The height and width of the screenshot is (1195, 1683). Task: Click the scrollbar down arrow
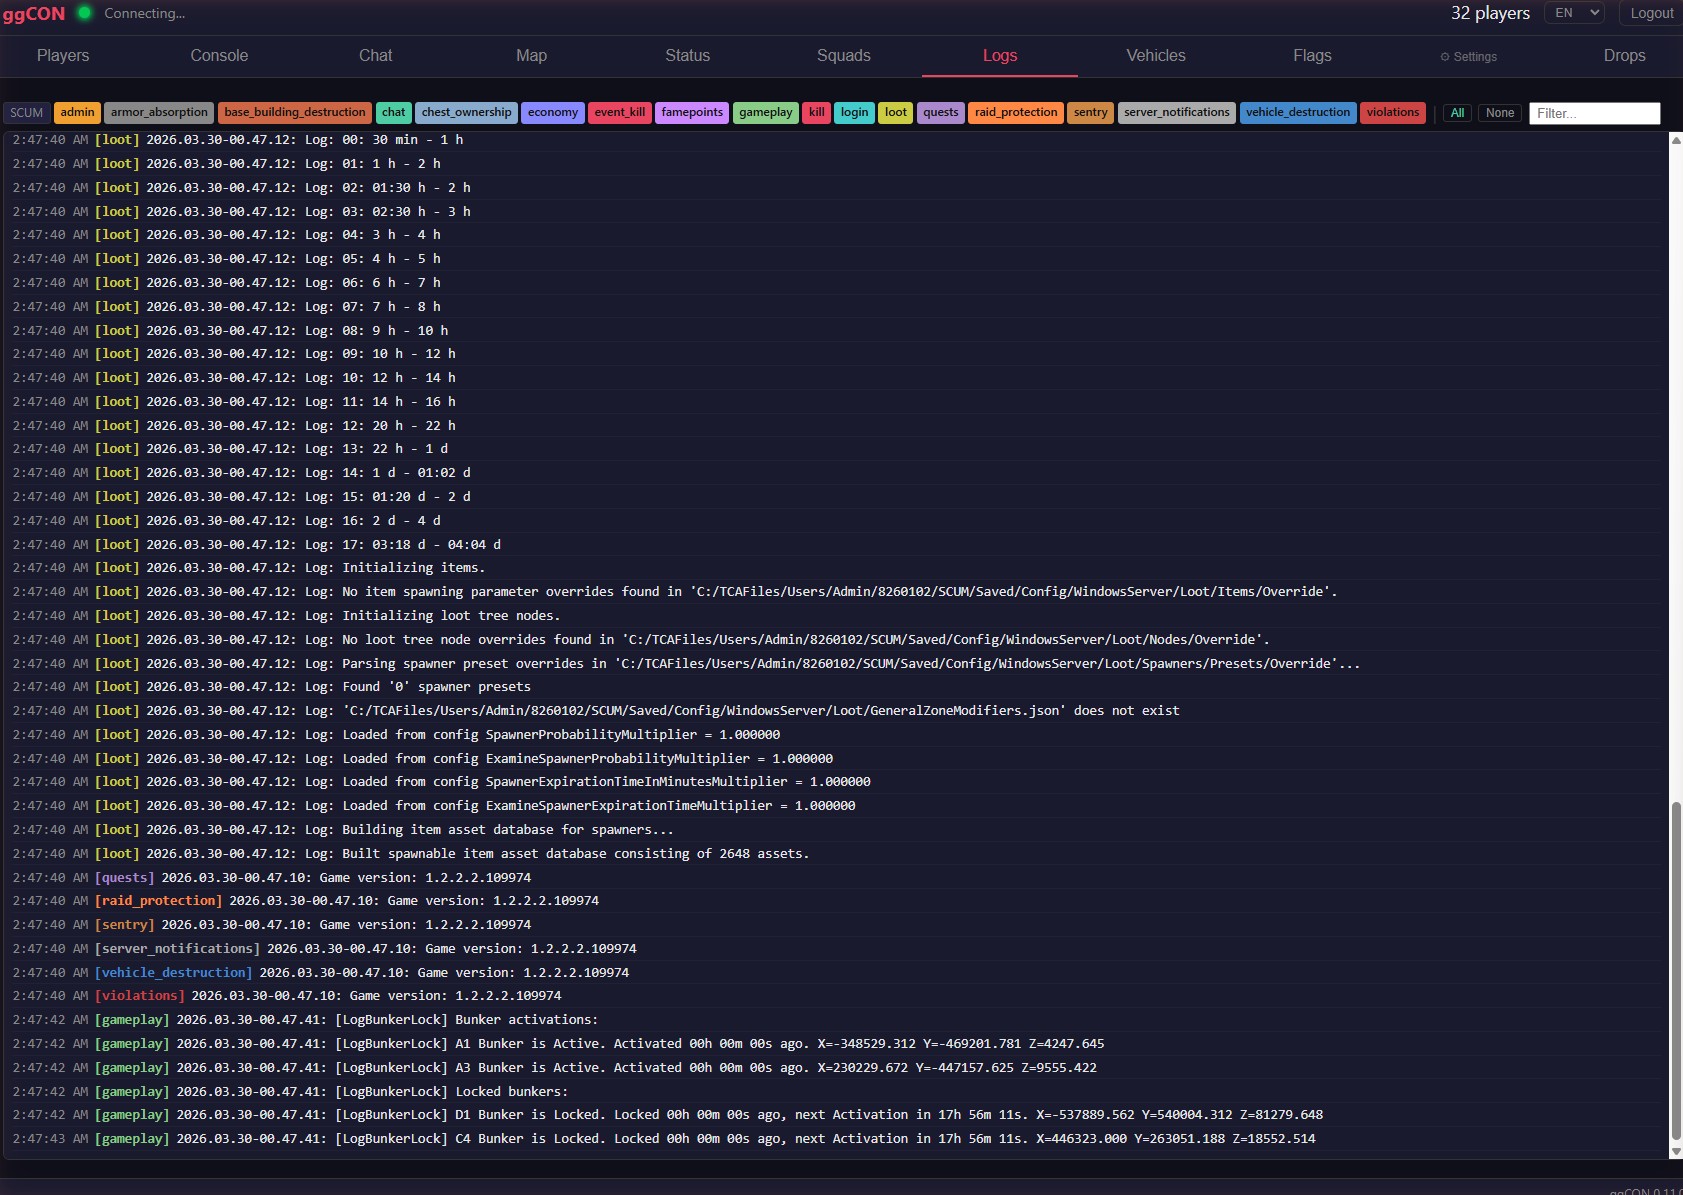coord(1676,1152)
